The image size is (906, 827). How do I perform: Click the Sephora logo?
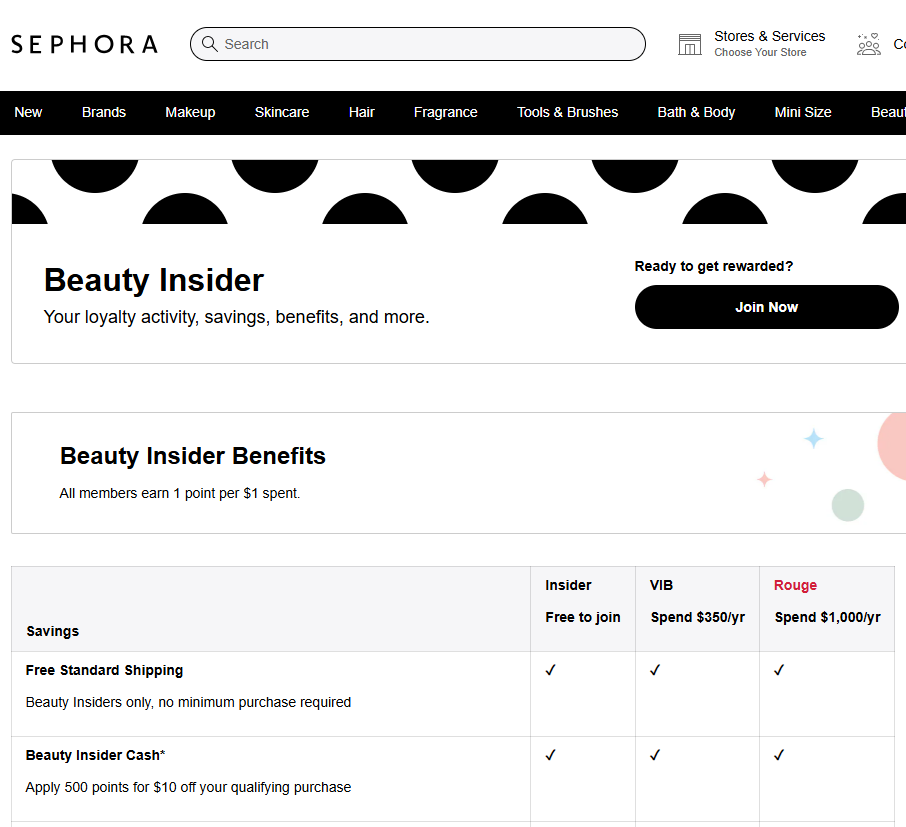[84, 43]
